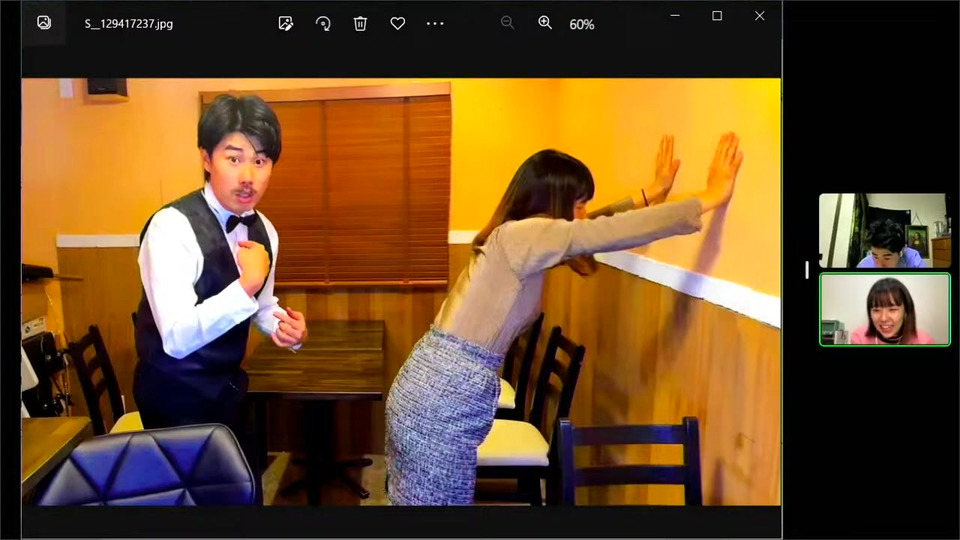
Task: Zoom out using the minus magnifier
Action: pos(507,23)
